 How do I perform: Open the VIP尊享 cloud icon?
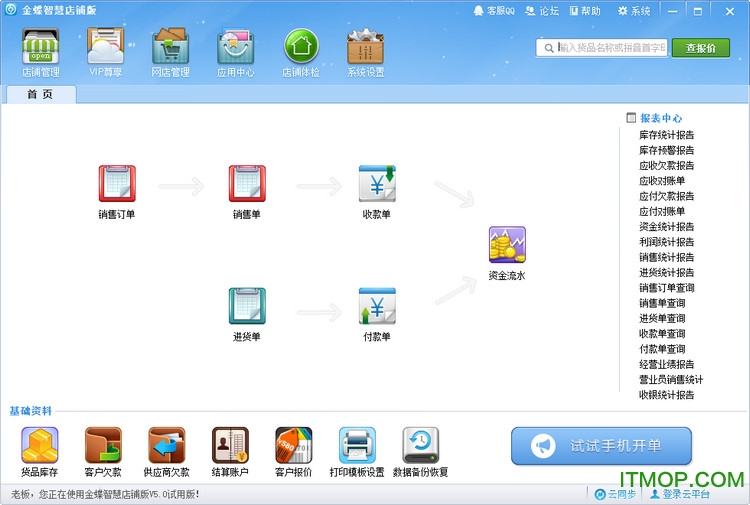(106, 46)
